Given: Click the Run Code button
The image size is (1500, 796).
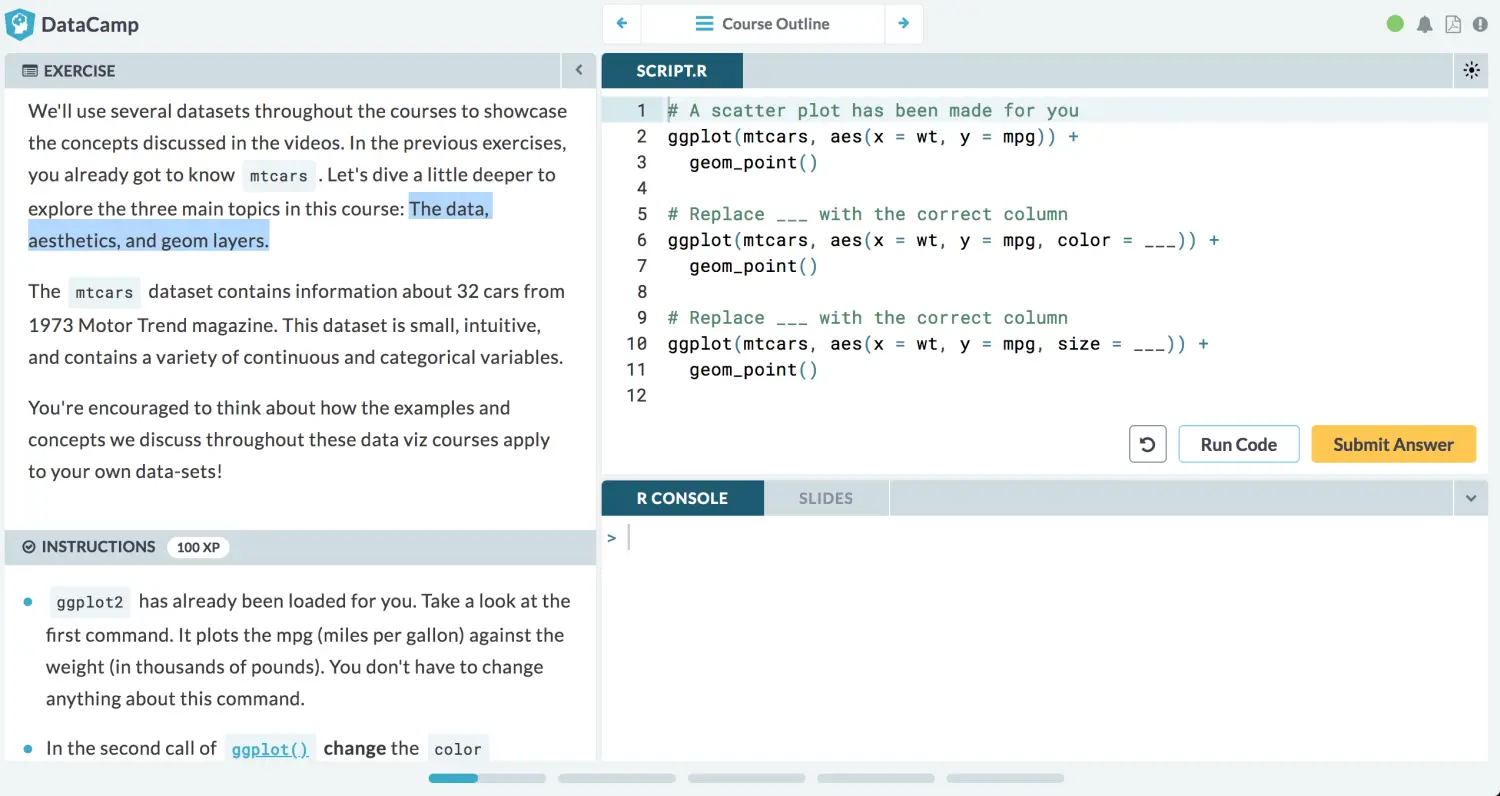Looking at the screenshot, I should [x=1239, y=444].
